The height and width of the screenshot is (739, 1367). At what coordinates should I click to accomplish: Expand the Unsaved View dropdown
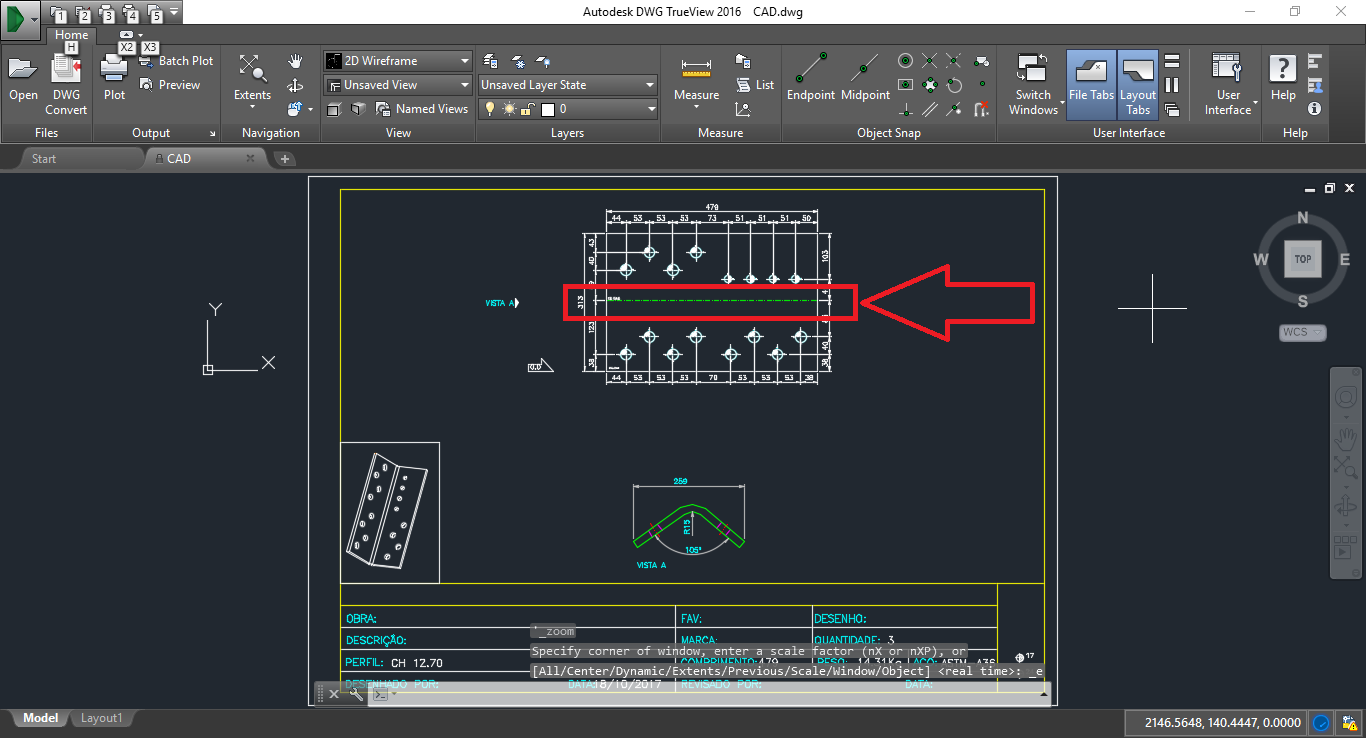(464, 85)
